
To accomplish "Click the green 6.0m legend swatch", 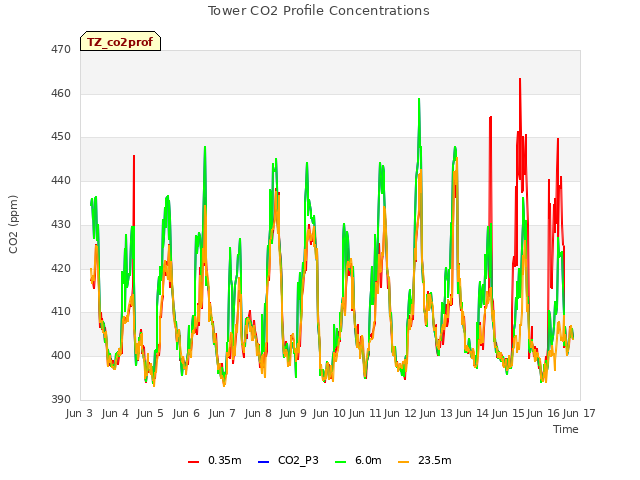I will 340,462.
